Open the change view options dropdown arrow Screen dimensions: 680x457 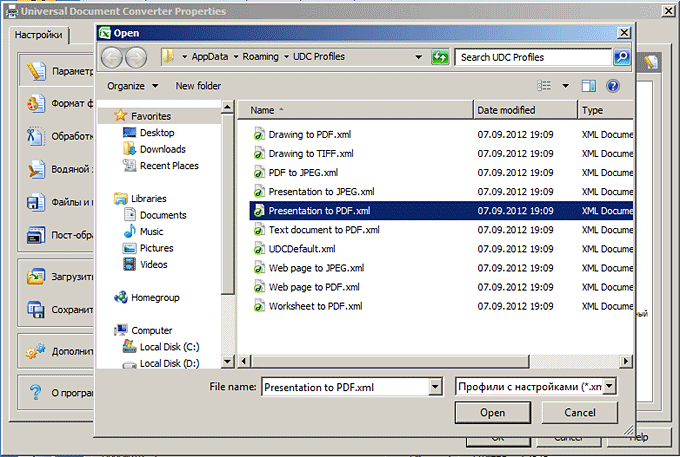(x=566, y=87)
